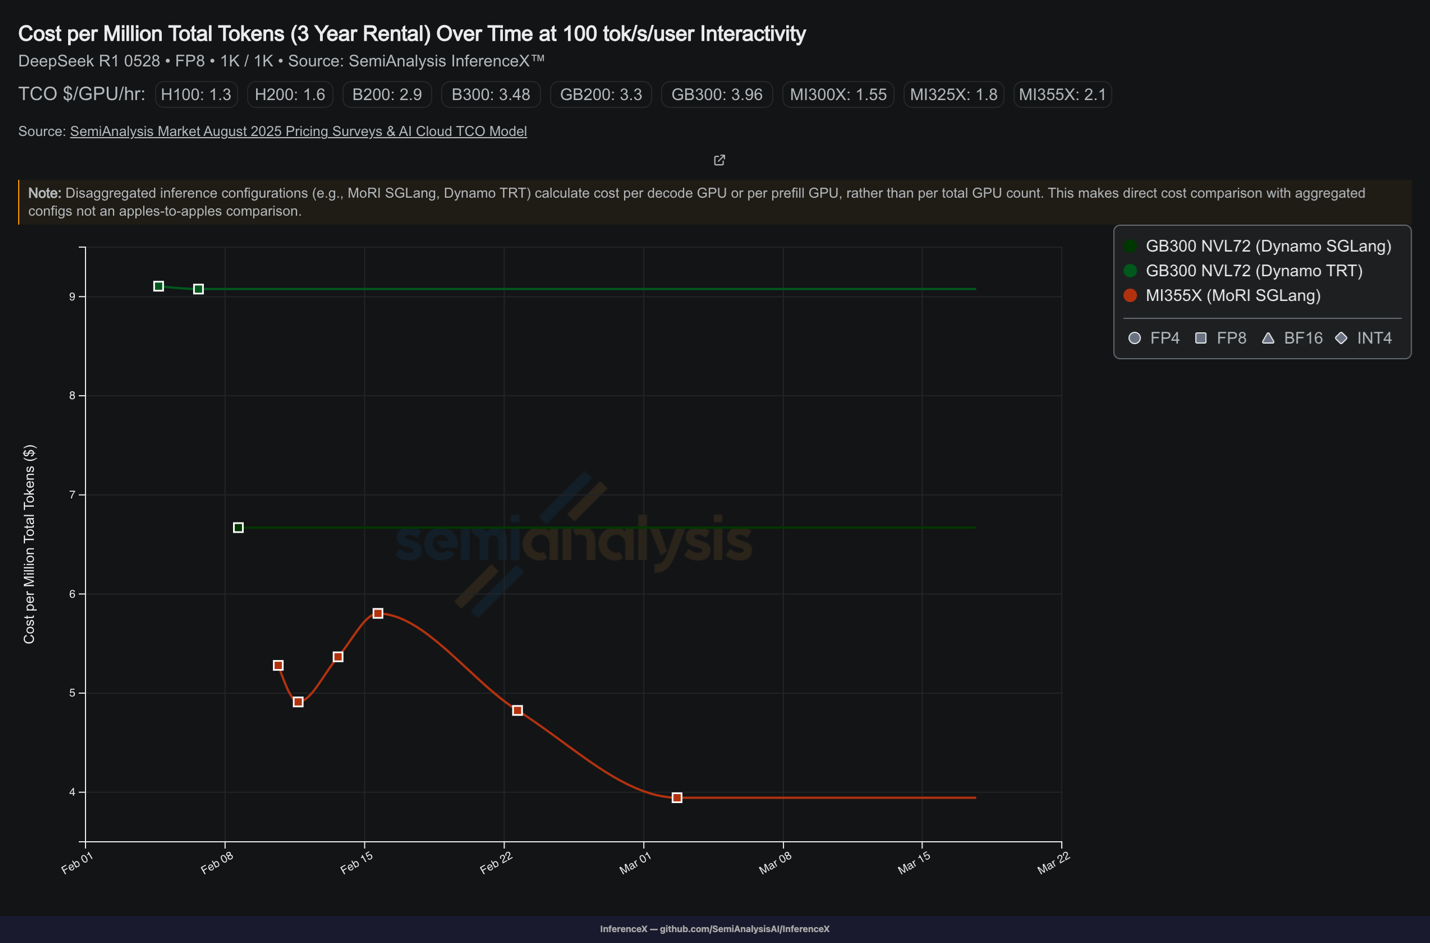Expand the GB200: 3.3 pricing chip
The height and width of the screenshot is (943, 1430).
pos(600,94)
